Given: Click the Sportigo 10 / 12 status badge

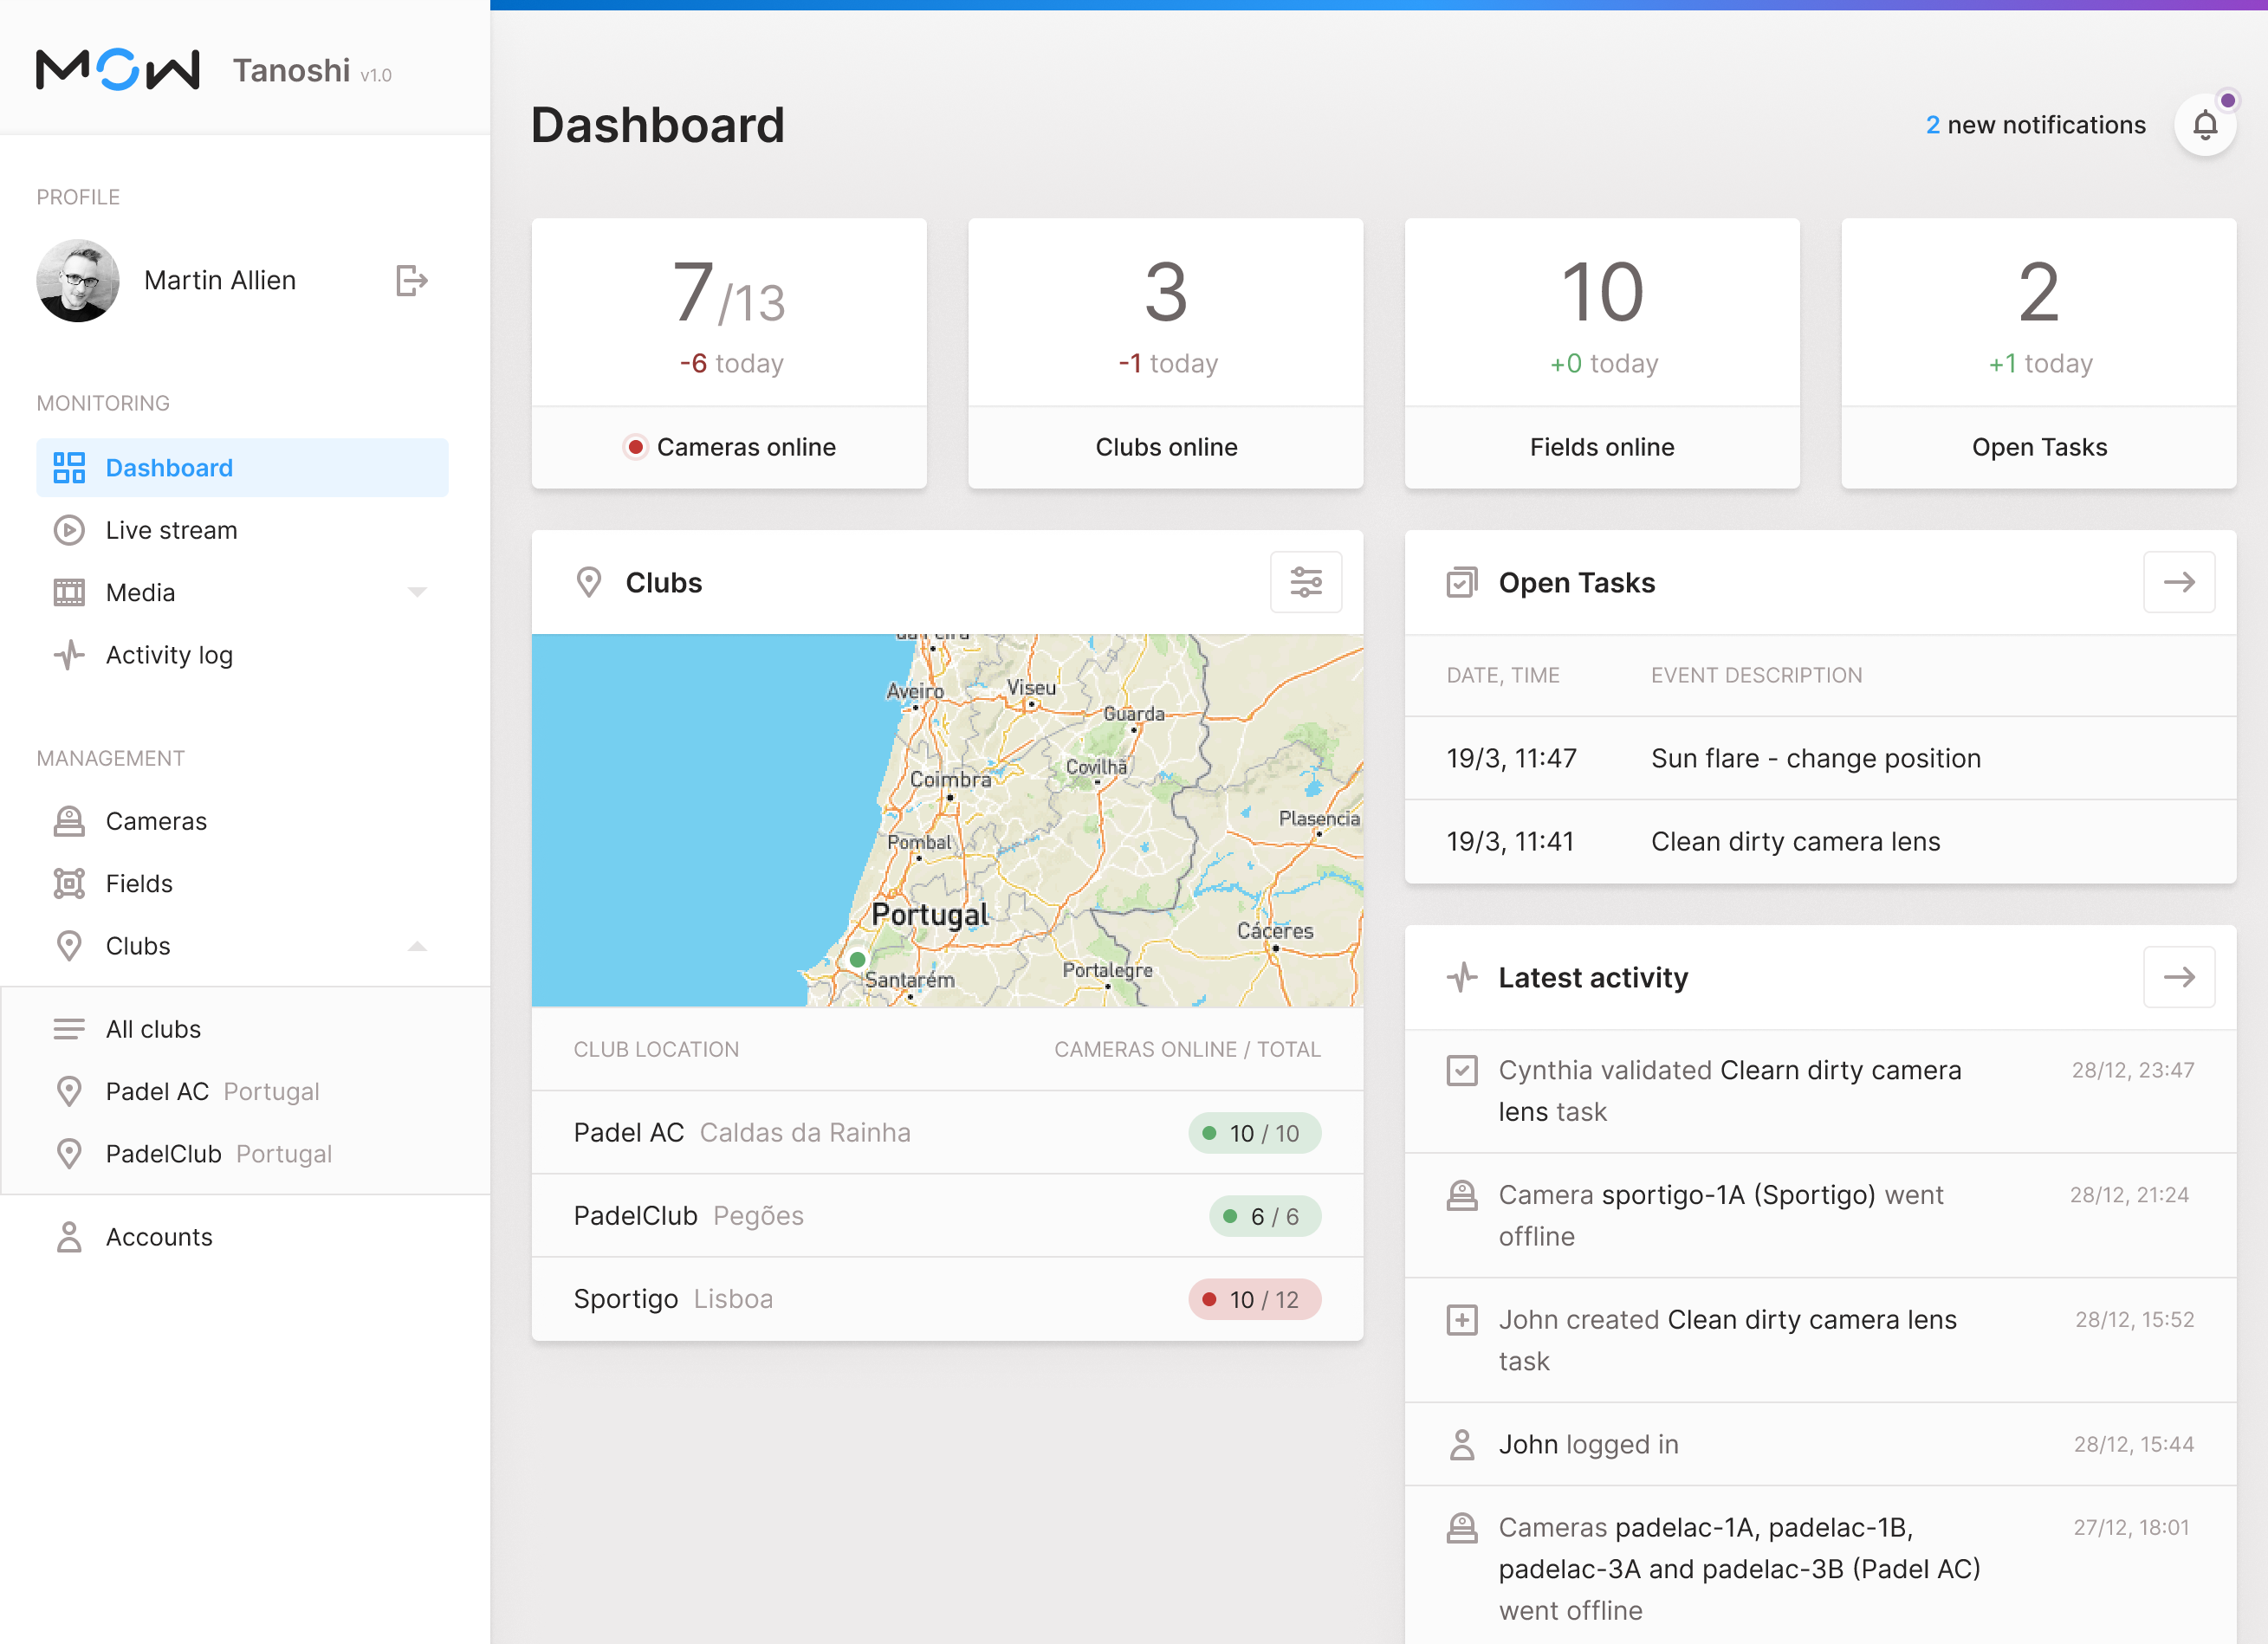Looking at the screenshot, I should (1254, 1299).
